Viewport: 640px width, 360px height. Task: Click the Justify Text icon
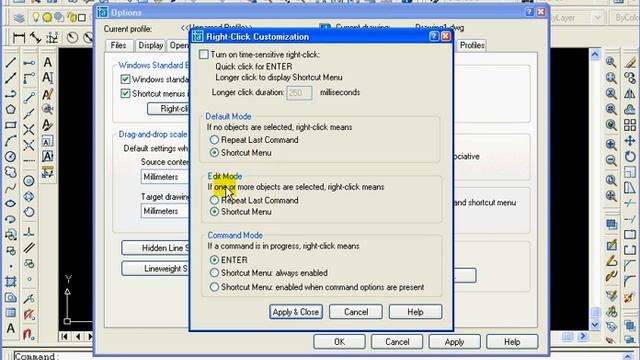click(47, 156)
